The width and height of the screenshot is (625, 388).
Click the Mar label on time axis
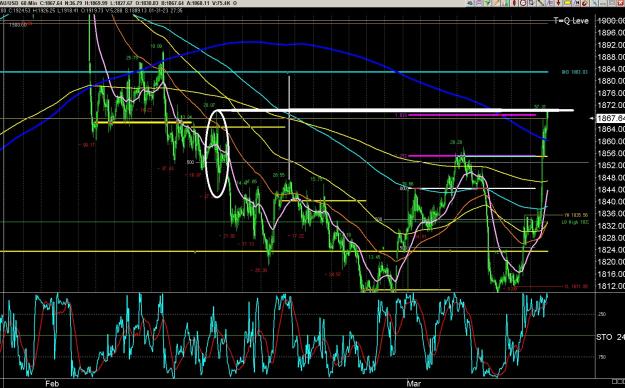pos(414,384)
